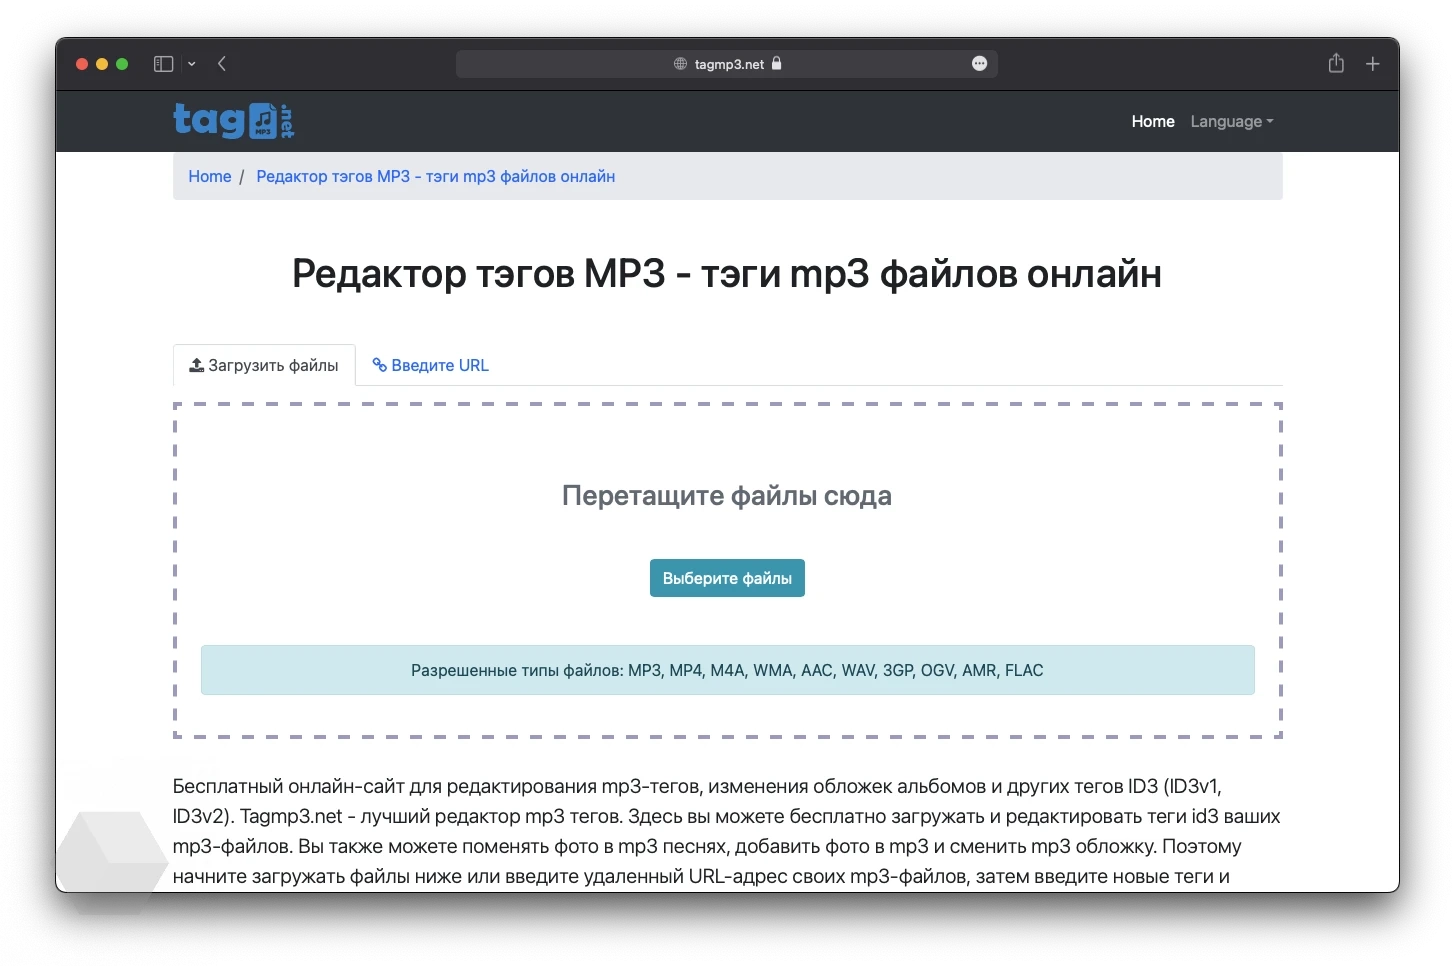Viewport: 1455px width, 966px height.
Task: Click the description paragraph starting 'Бесплатный онлайн-сайт'
Action: point(727,832)
